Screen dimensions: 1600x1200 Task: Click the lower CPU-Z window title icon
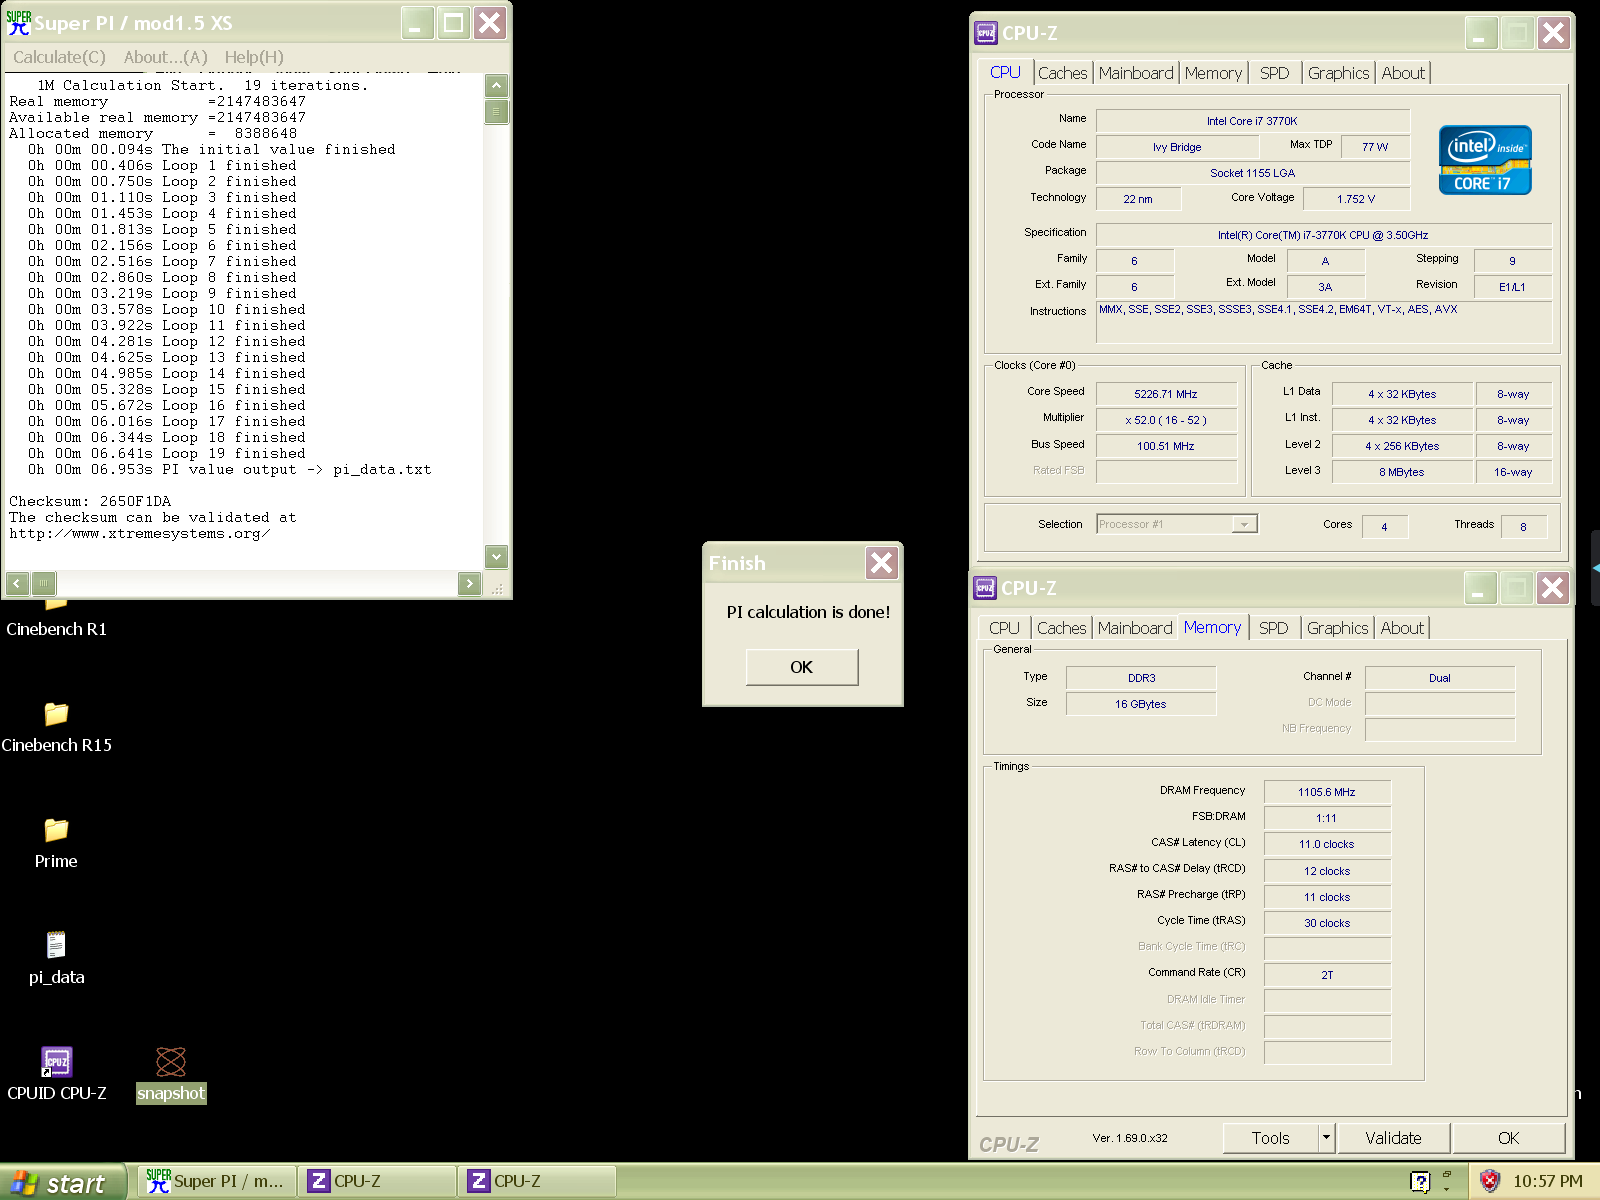click(x=985, y=588)
